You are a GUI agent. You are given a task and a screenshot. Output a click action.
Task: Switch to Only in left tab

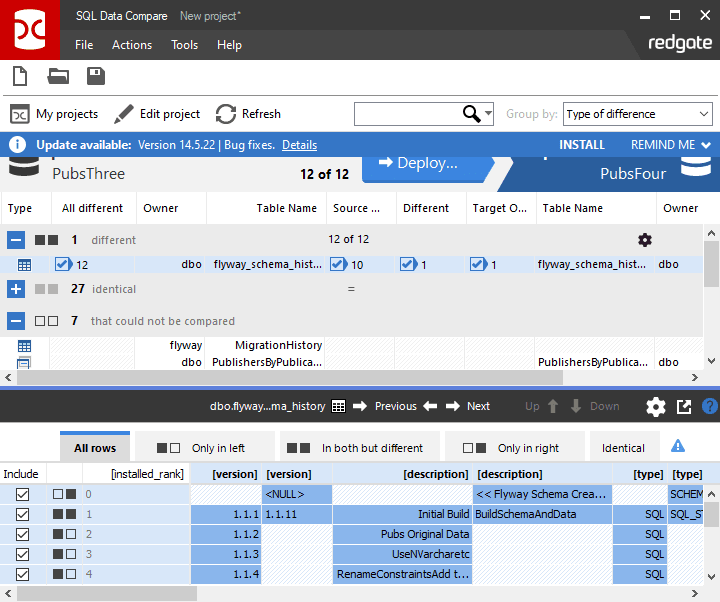(x=205, y=448)
